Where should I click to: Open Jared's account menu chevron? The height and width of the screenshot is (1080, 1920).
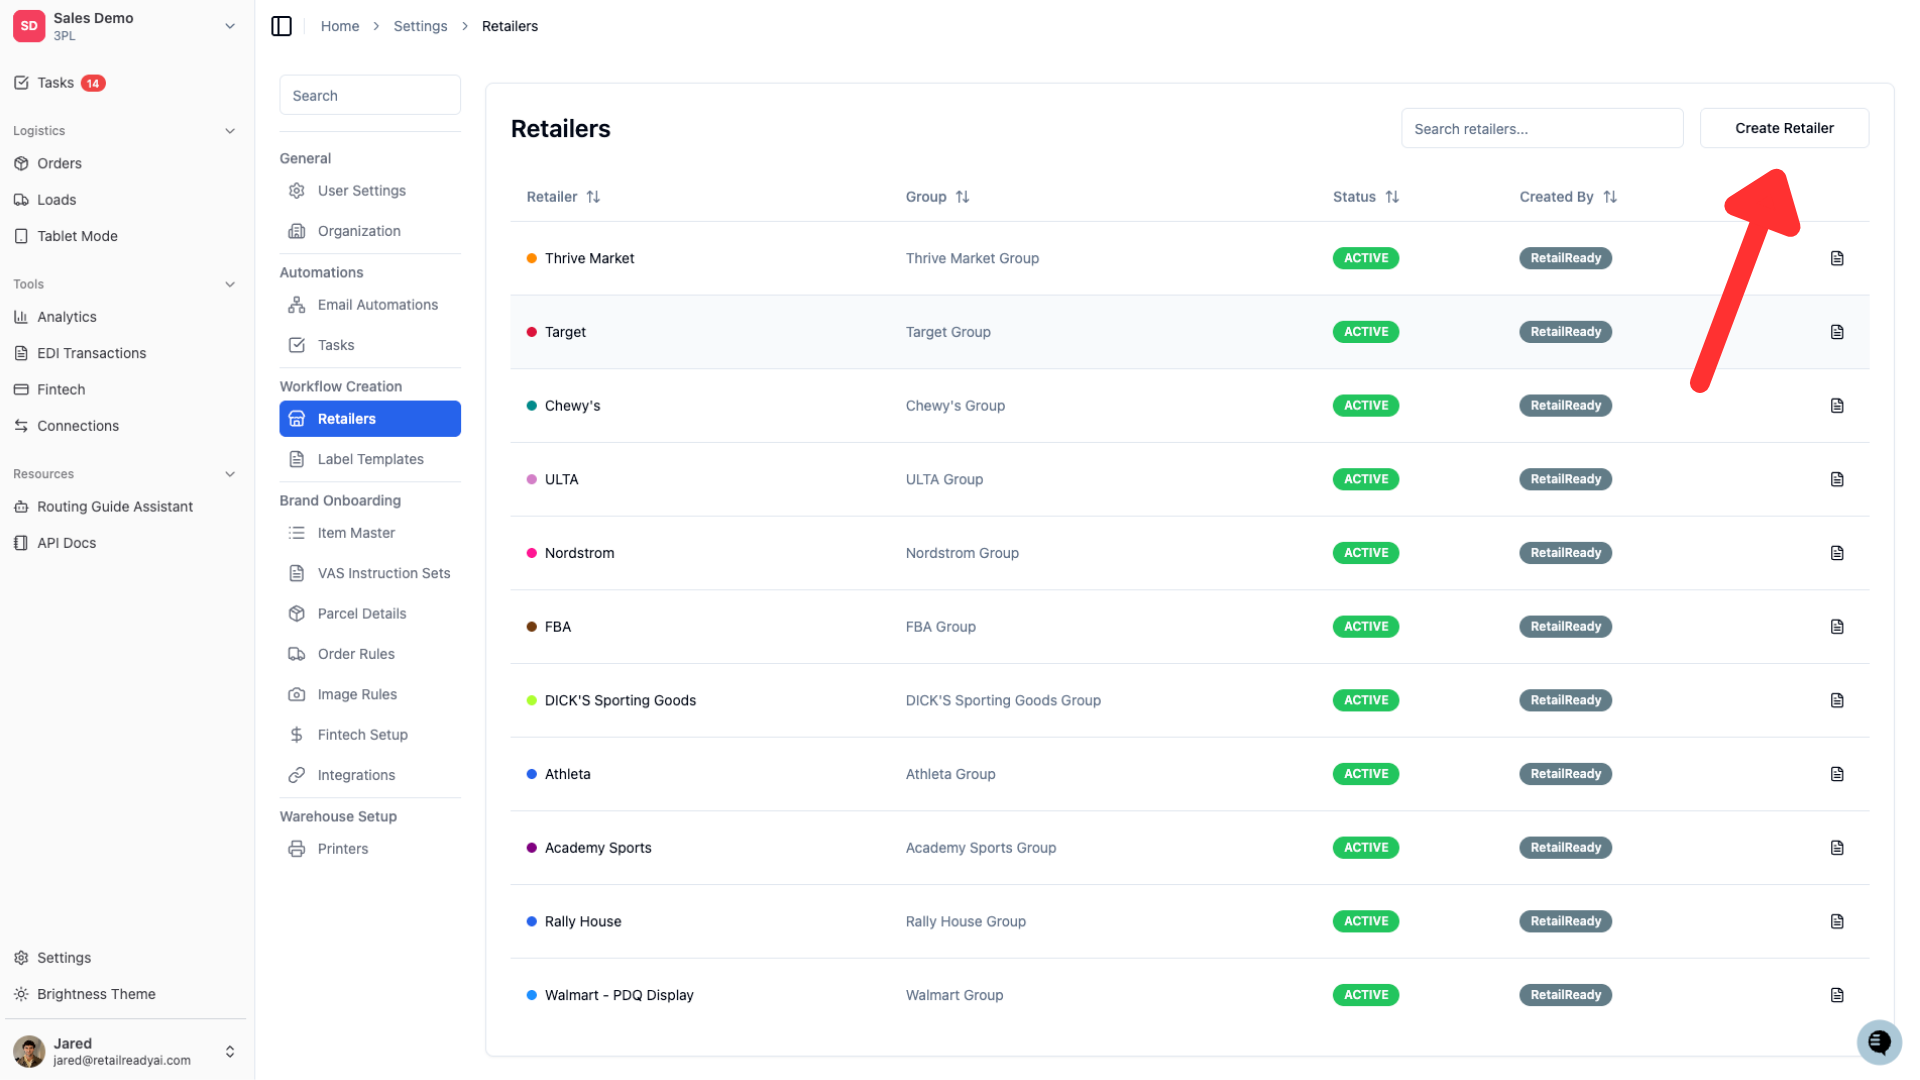click(x=230, y=1051)
